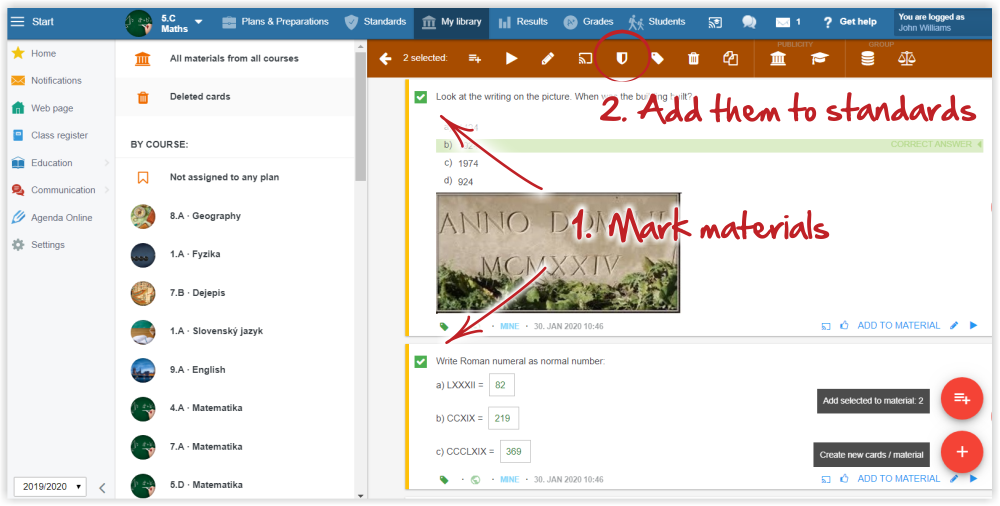Click ADD TO MATERIAL on first card
Screen dimensions: 1000x506
click(x=899, y=325)
